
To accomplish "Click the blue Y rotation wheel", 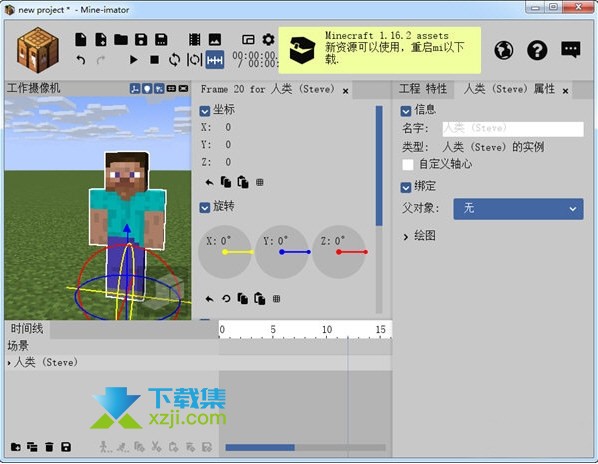I will pyautogui.click(x=282, y=252).
